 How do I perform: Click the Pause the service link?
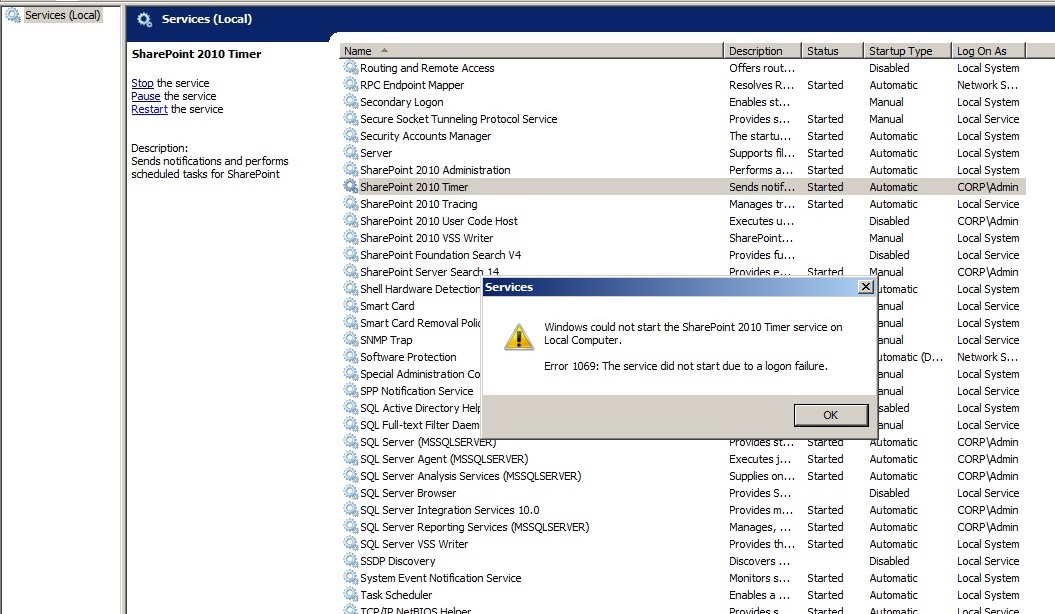pyautogui.click(x=145, y=96)
